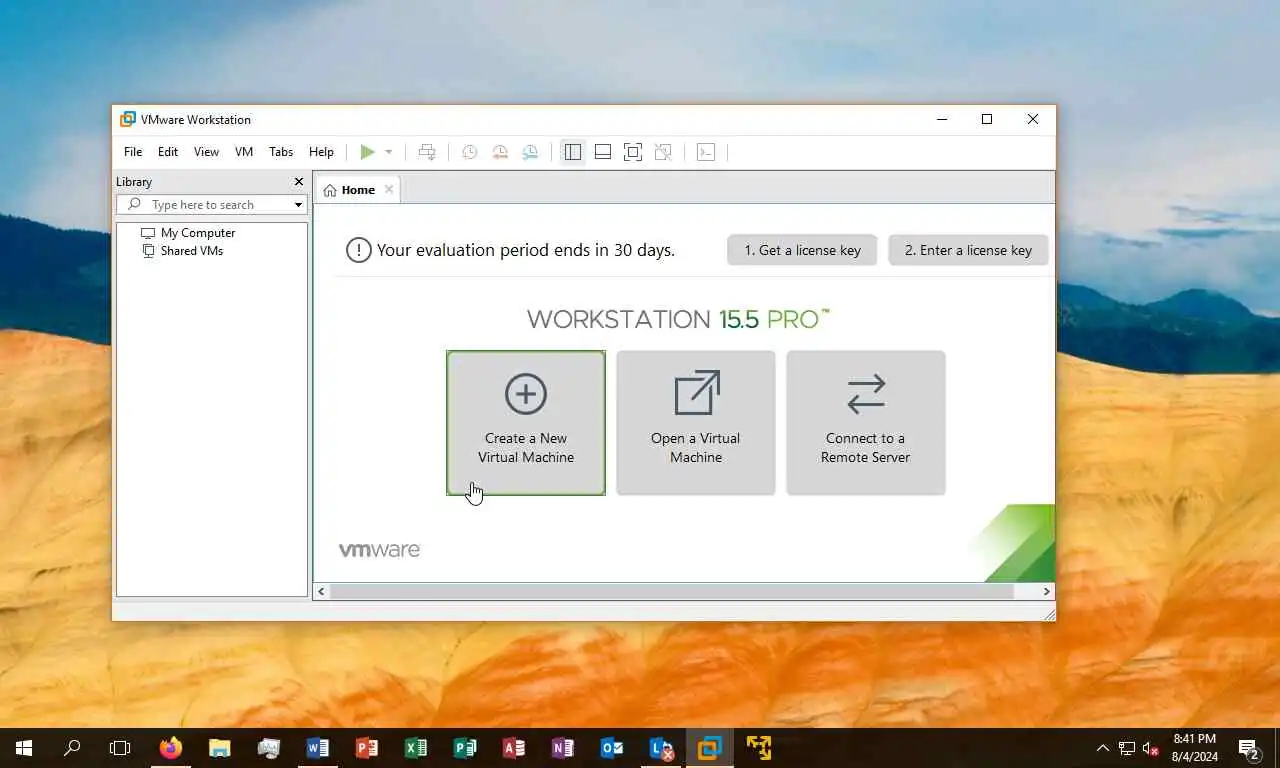This screenshot has height=768, width=1280.
Task: Open Windows taskbar search
Action: [72, 748]
